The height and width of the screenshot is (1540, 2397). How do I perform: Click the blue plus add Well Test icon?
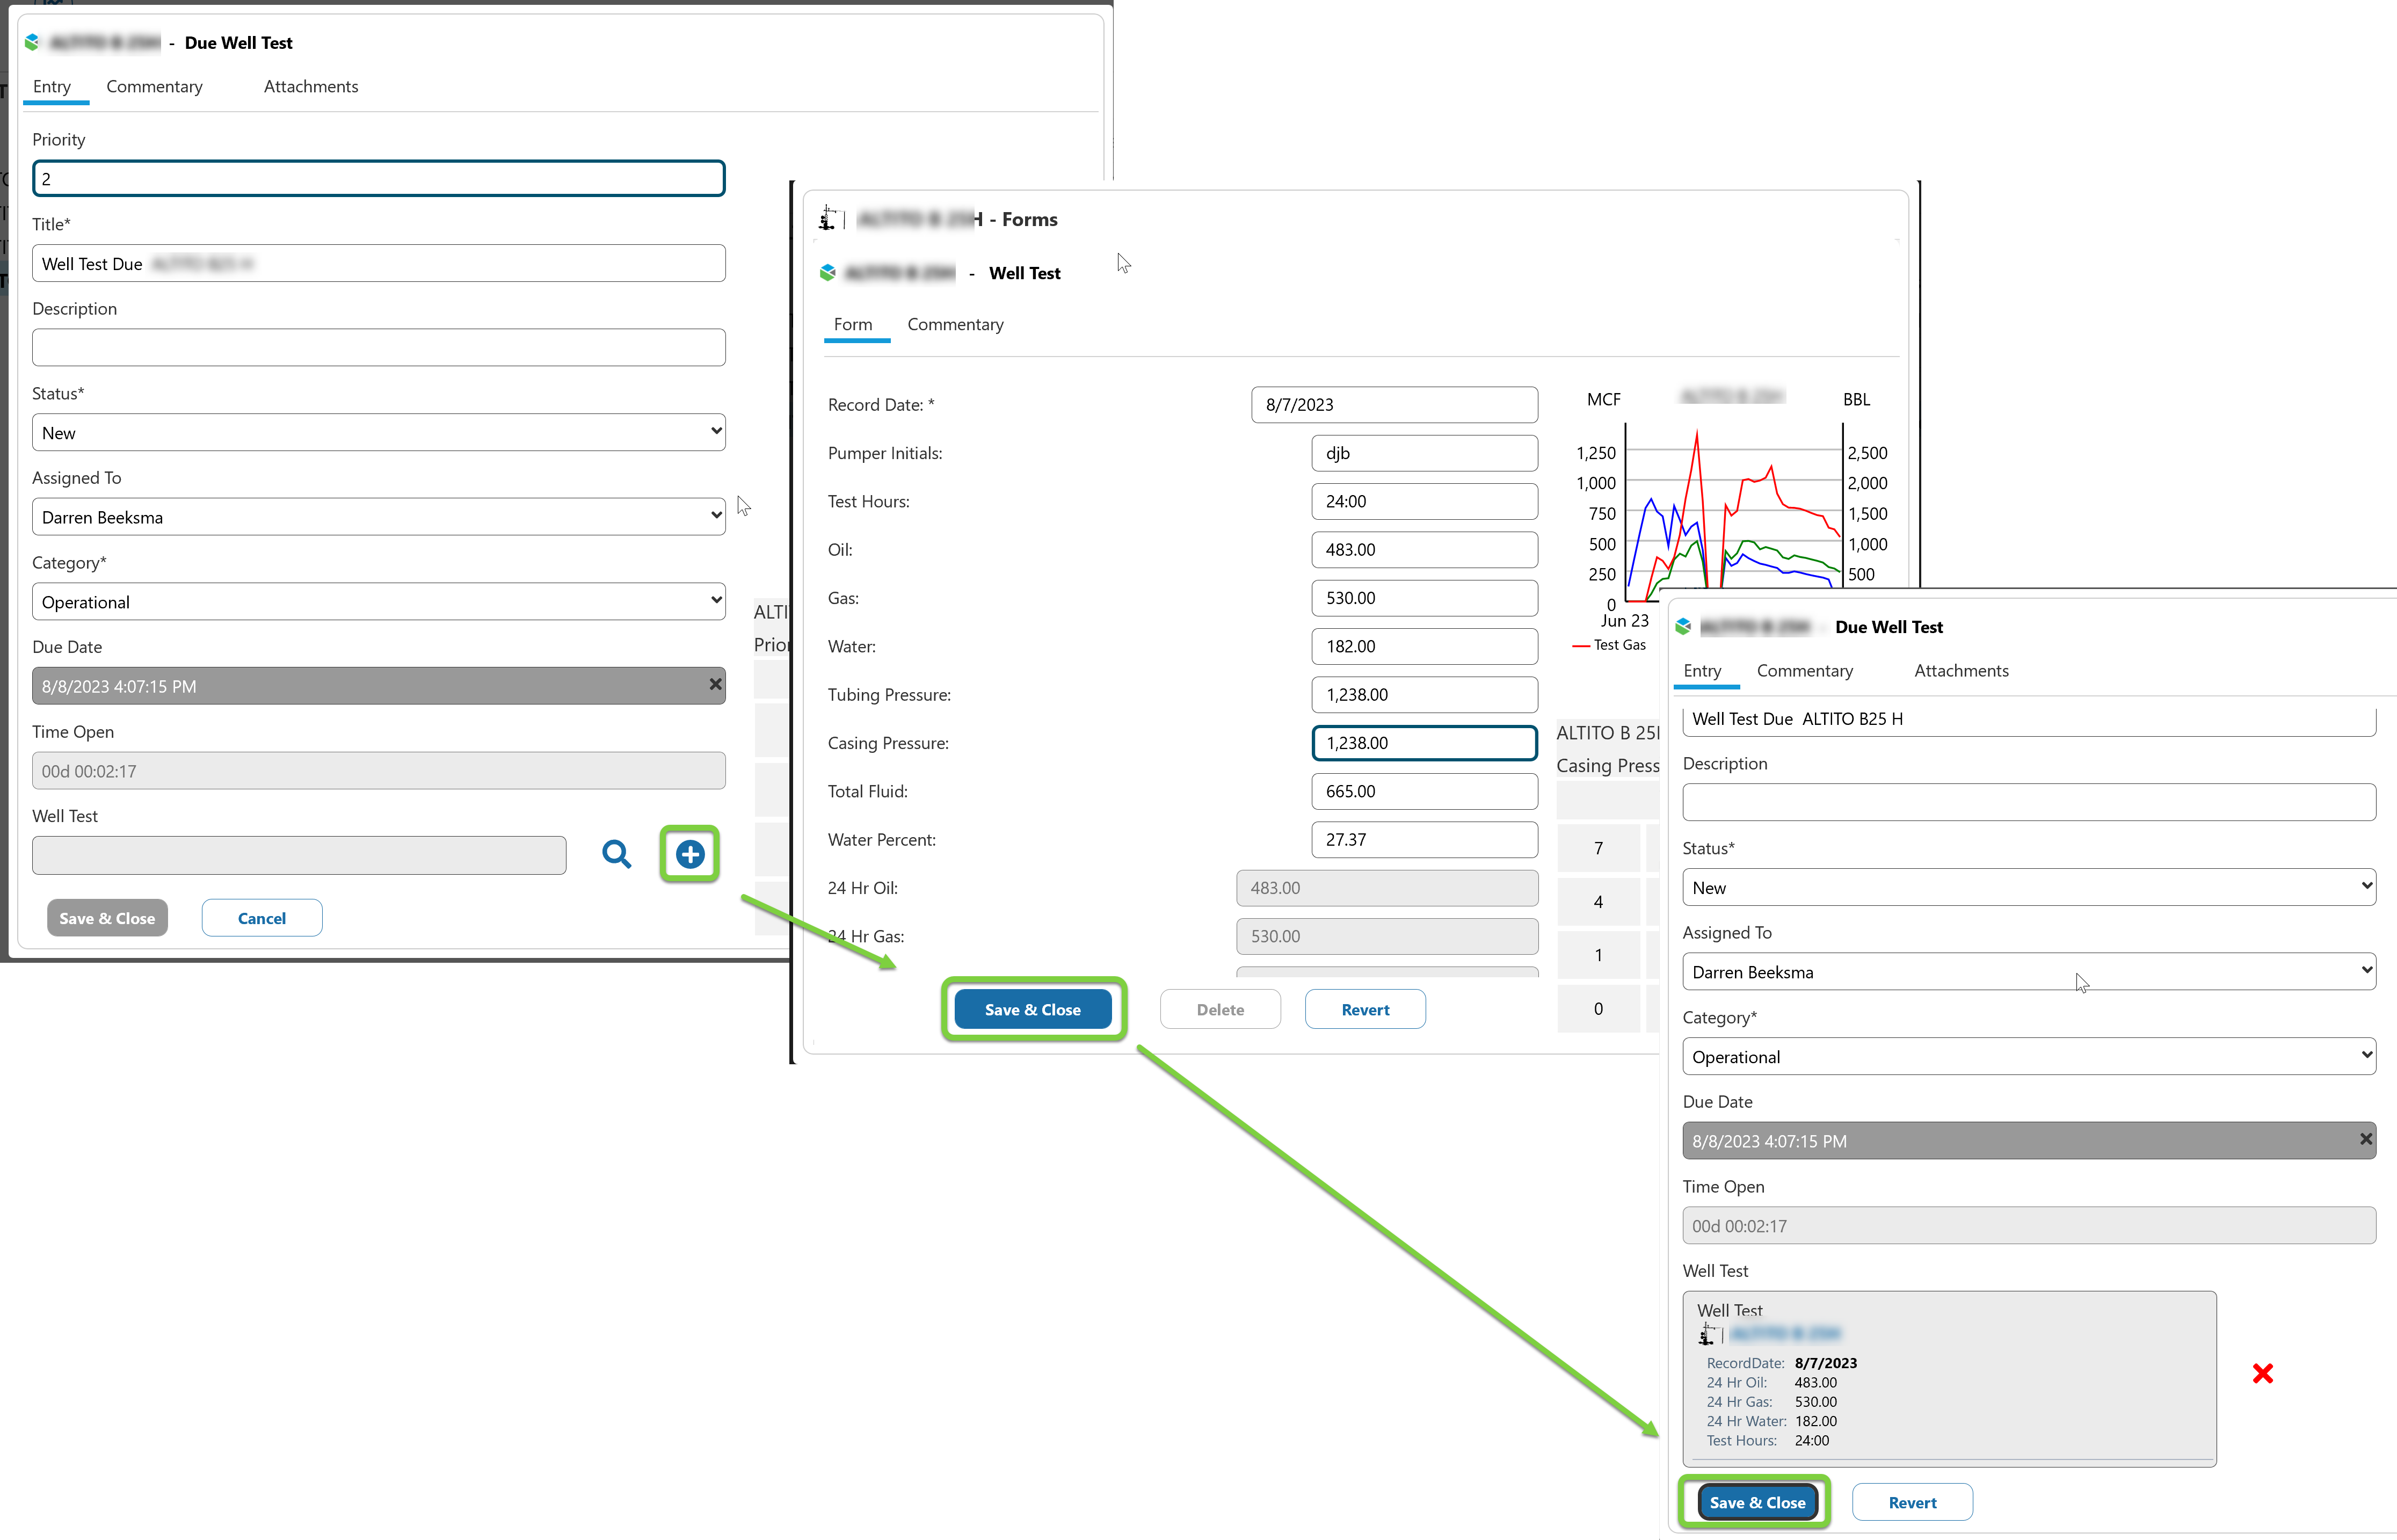690,854
